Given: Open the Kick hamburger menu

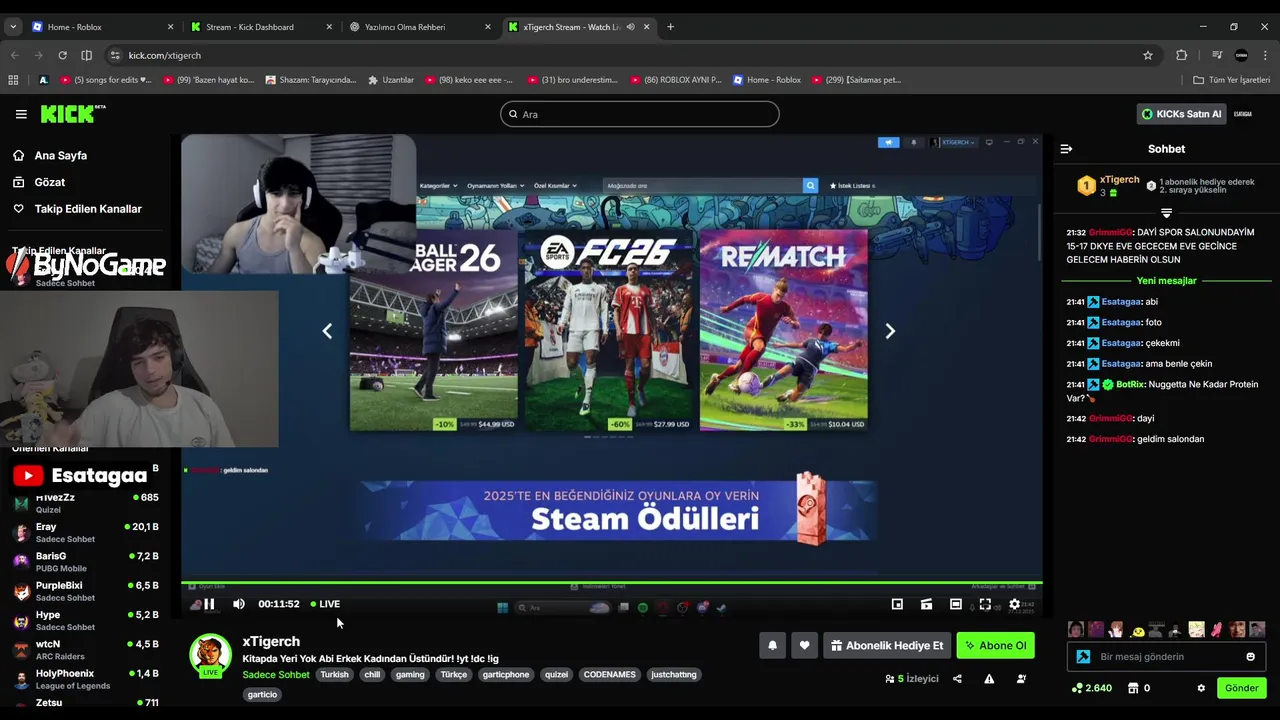Looking at the screenshot, I should [21, 114].
